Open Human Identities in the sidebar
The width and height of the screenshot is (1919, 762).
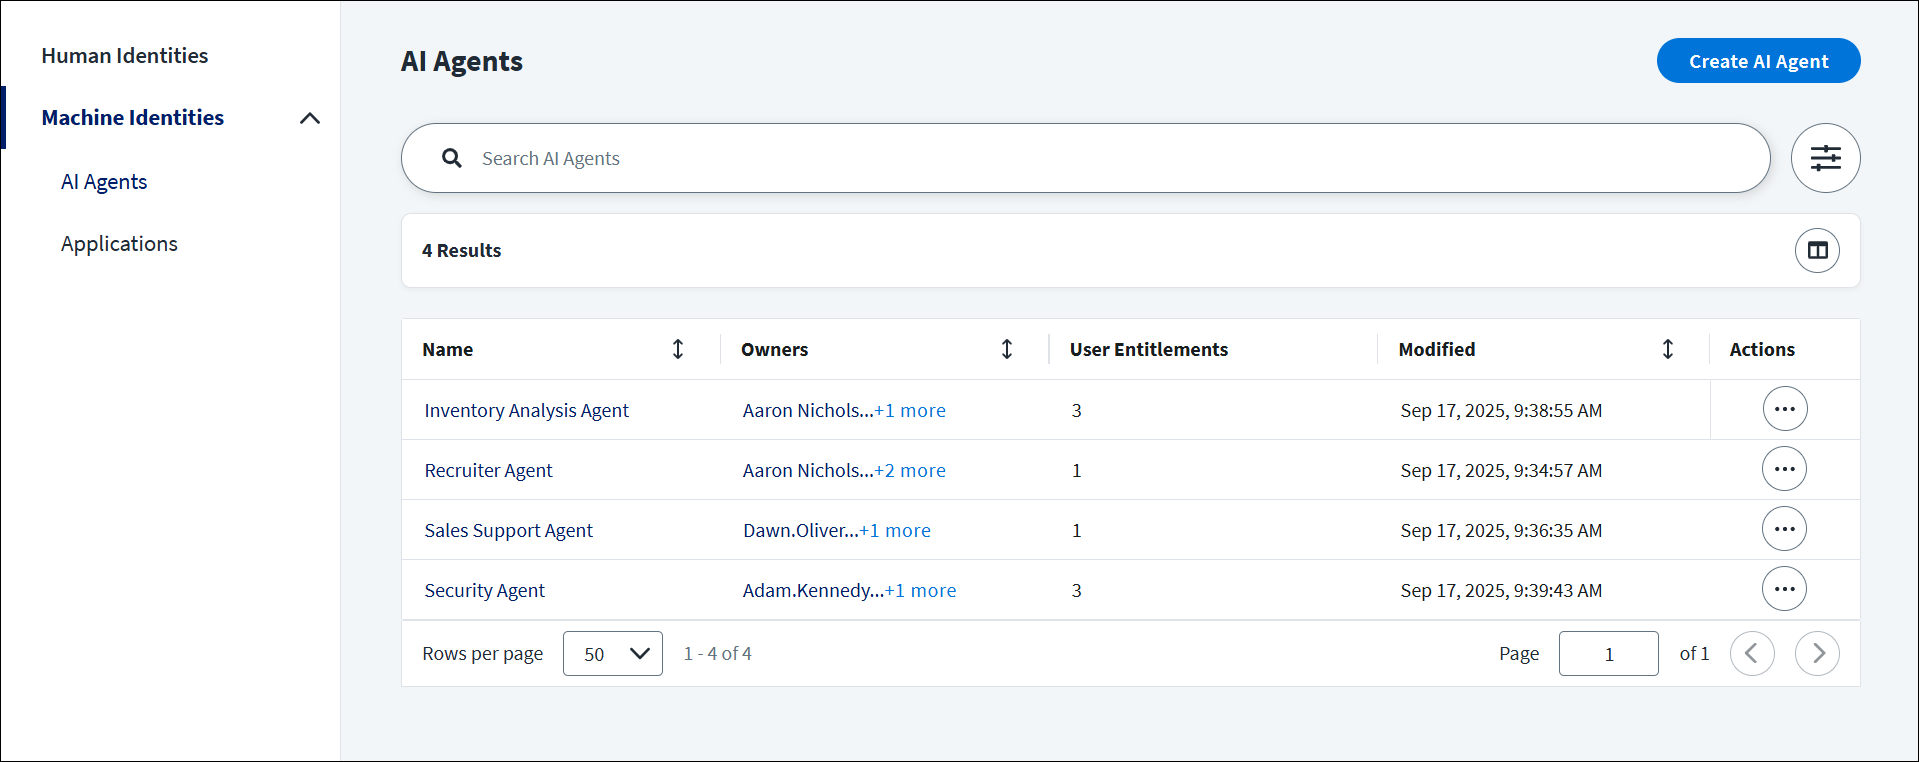125,56
